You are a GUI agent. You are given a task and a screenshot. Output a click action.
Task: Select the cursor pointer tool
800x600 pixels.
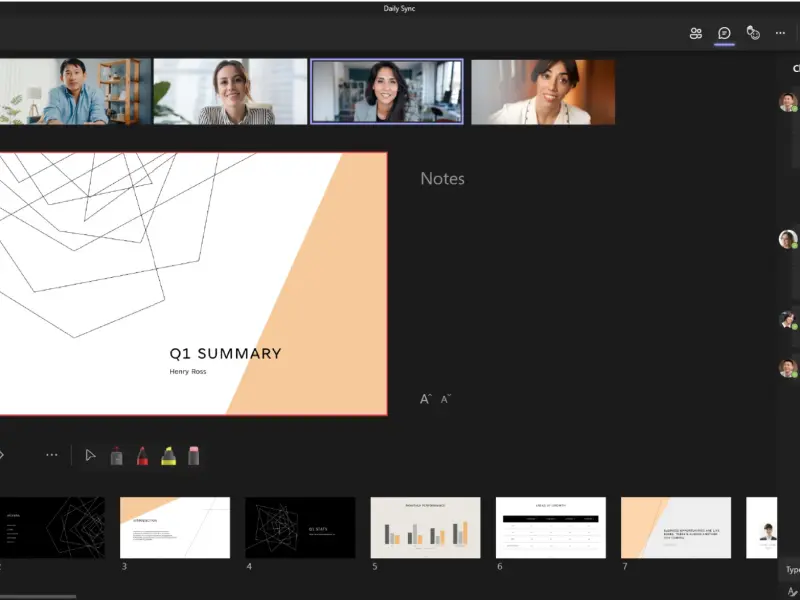click(90, 455)
